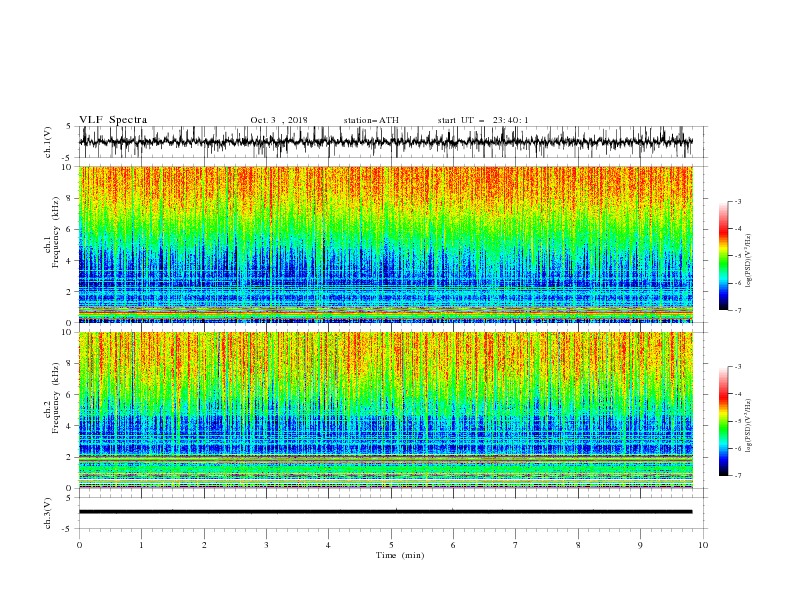Image resolution: width=792 pixels, height=612 pixels.
Task: Click time axis tick label "7"
Action: click(x=516, y=545)
